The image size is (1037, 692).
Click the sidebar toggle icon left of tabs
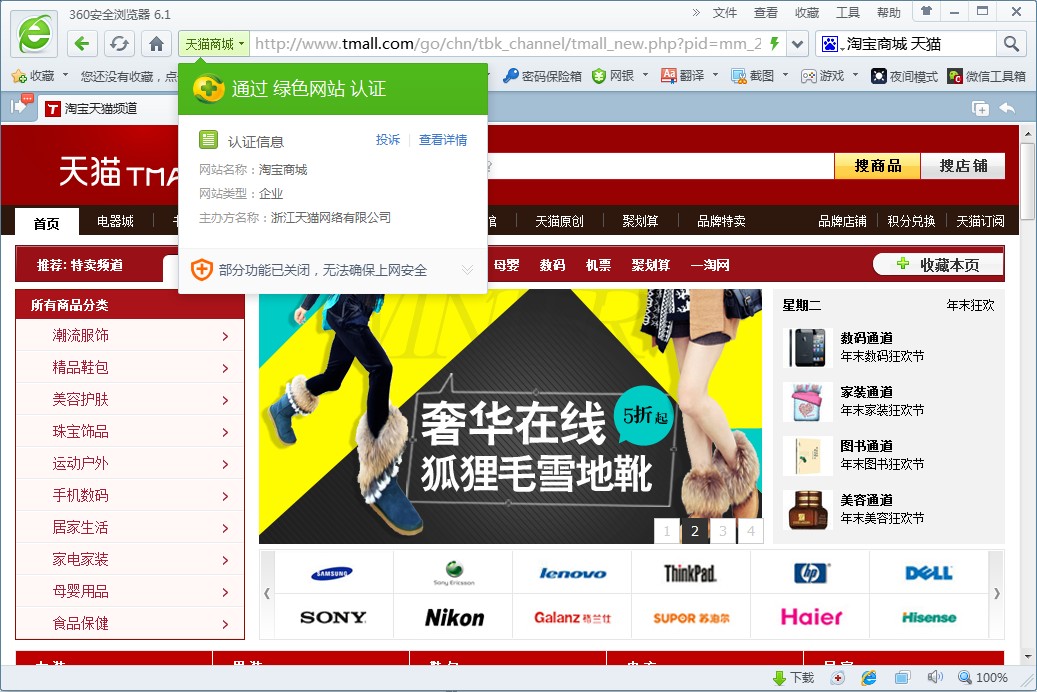coord(21,105)
